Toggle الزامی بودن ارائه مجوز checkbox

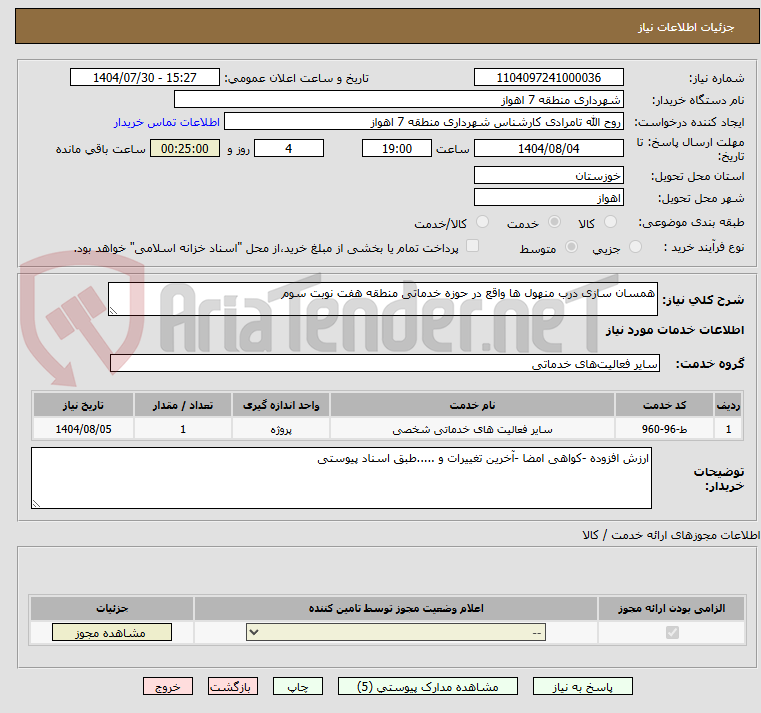pyautogui.click(x=672, y=632)
